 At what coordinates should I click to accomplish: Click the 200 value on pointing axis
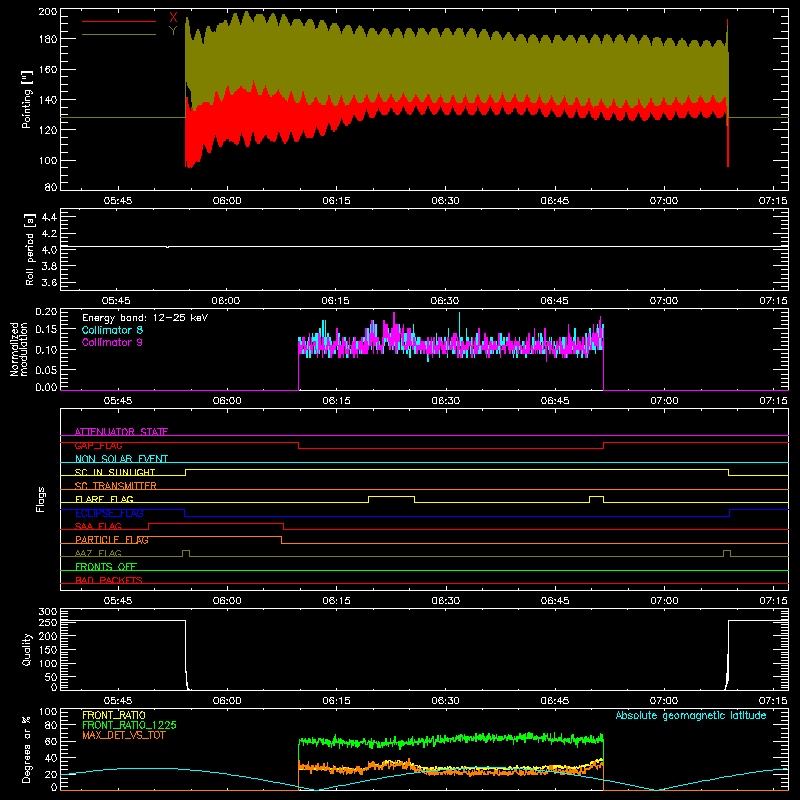click(x=47, y=11)
